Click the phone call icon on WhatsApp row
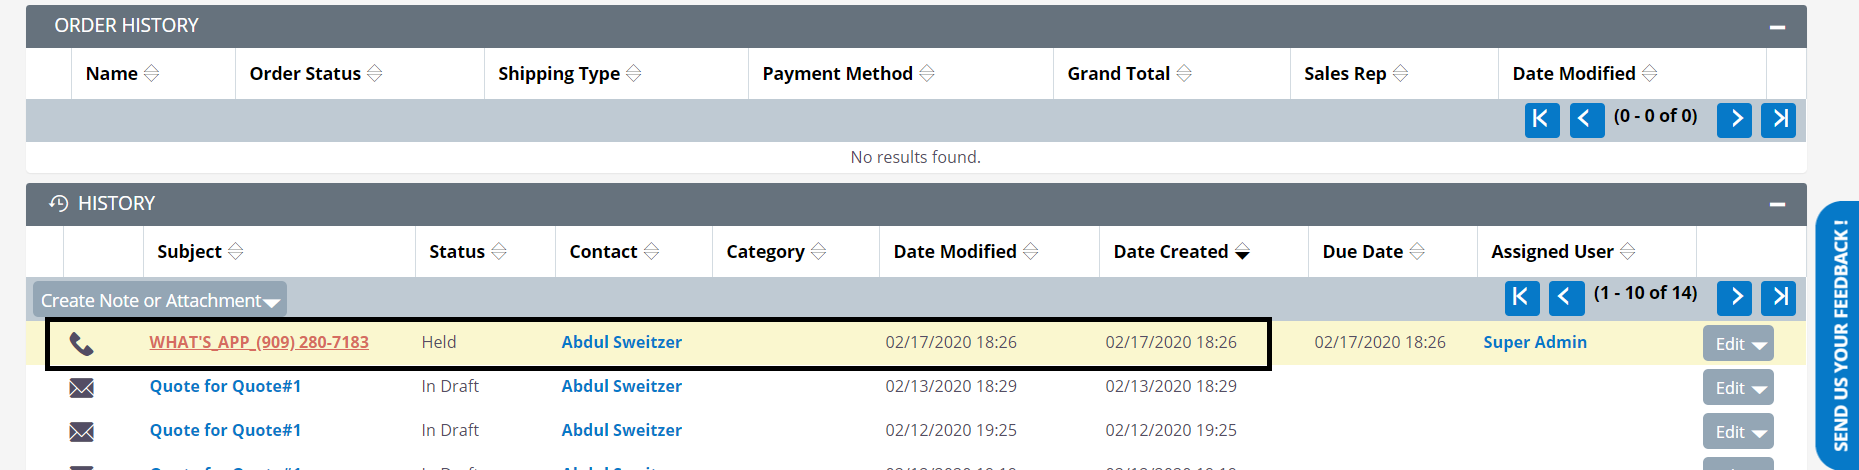1859x470 pixels. (x=81, y=344)
